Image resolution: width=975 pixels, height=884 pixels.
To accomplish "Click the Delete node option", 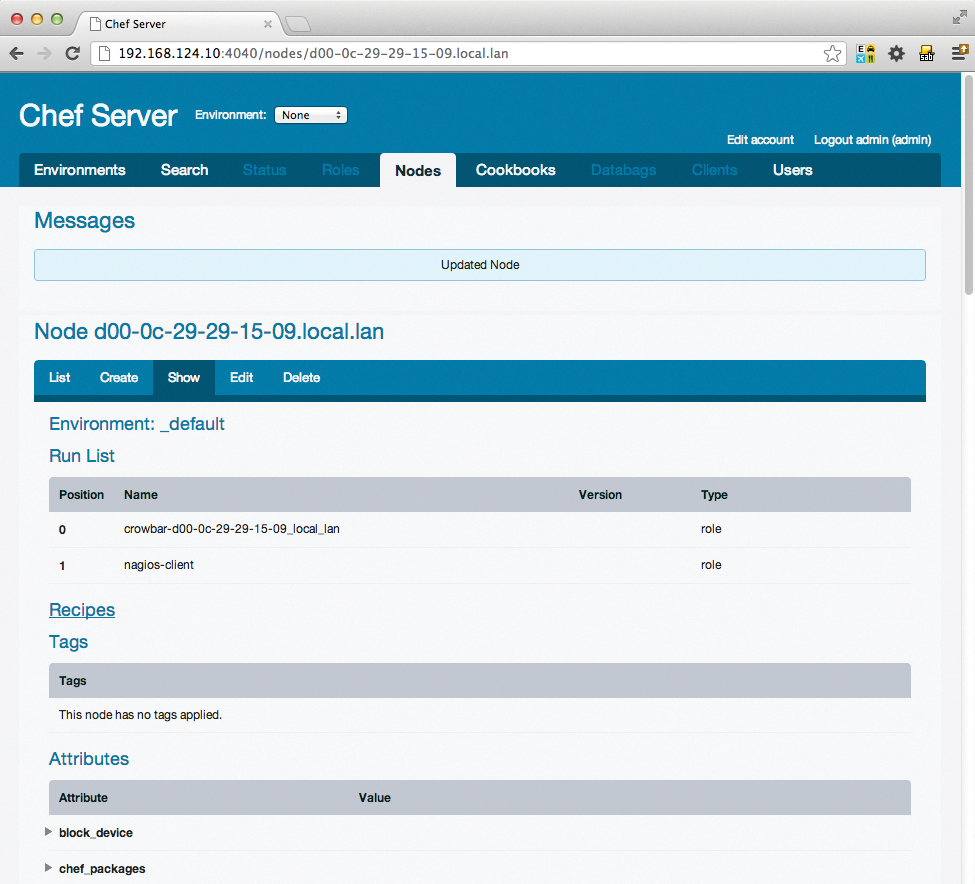I will [x=301, y=378].
